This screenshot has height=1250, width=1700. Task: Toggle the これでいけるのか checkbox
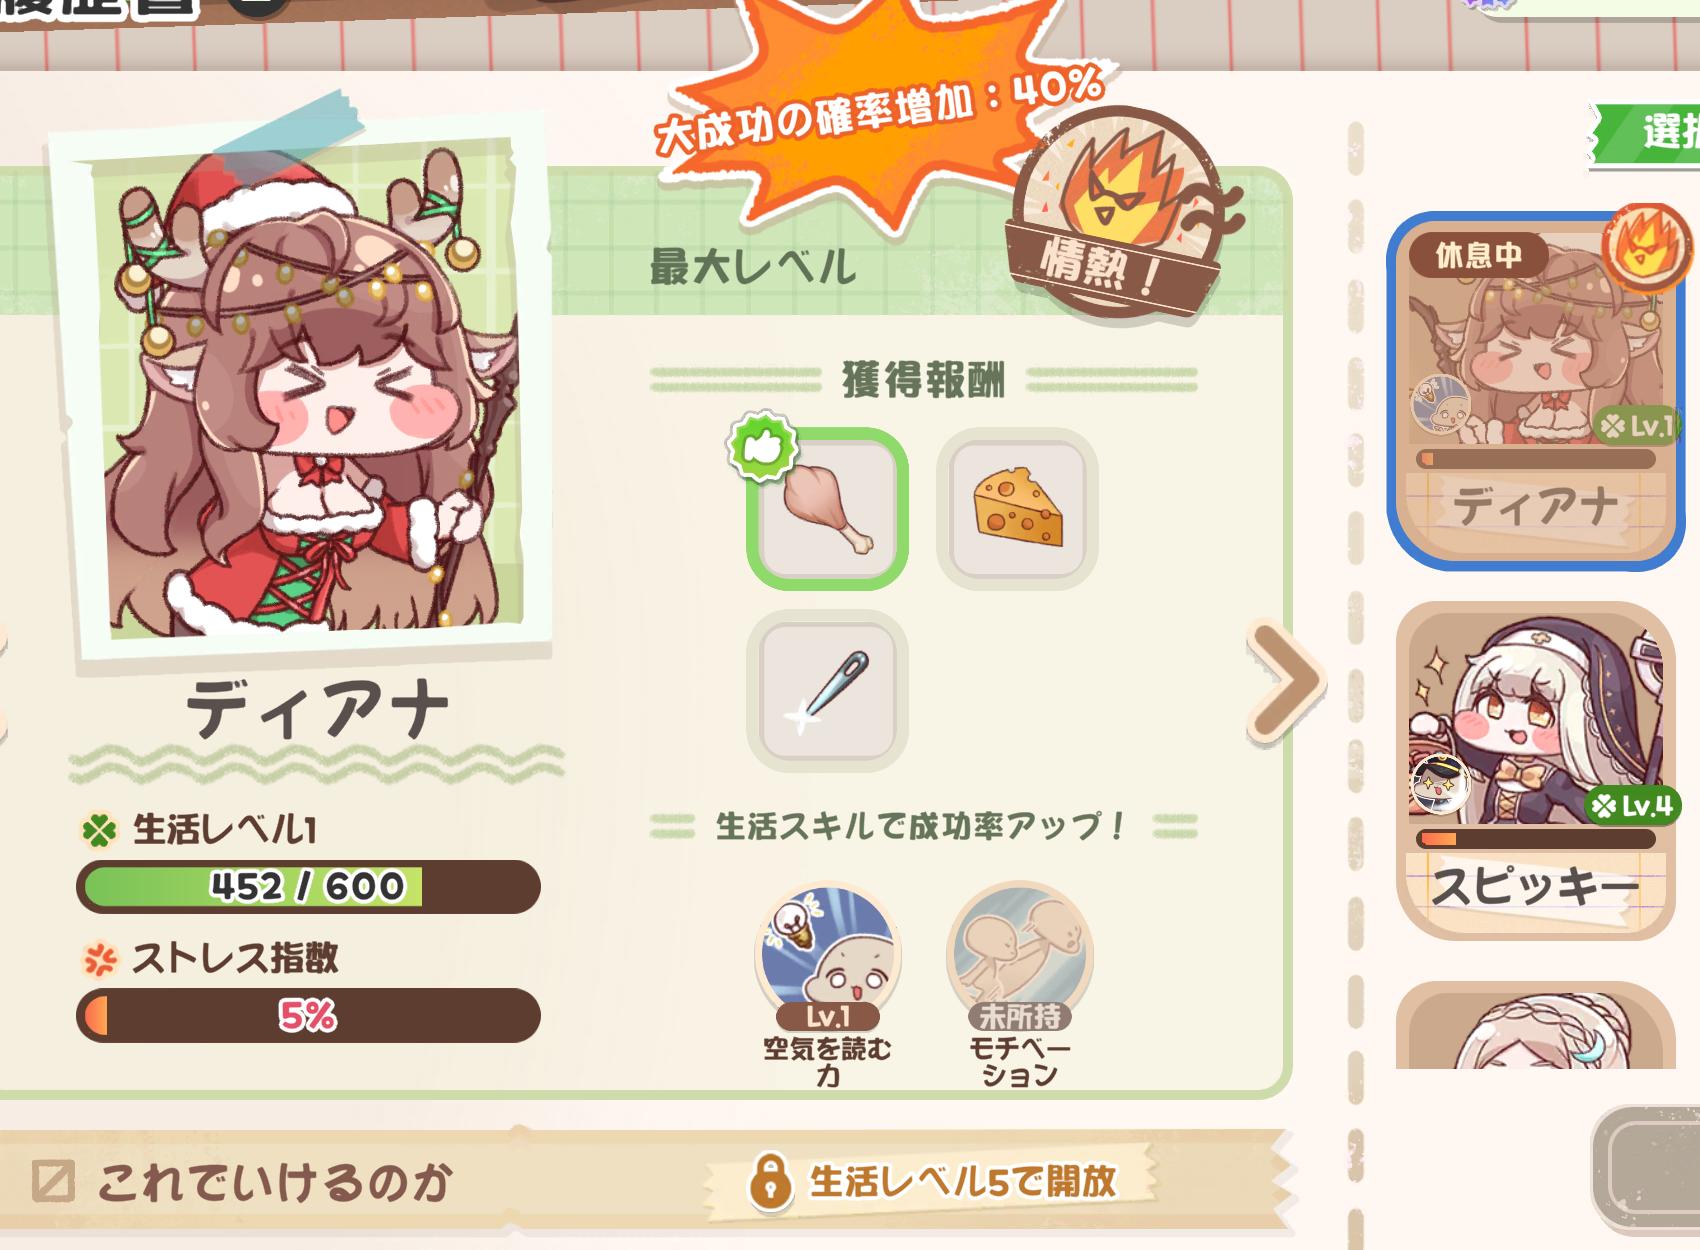coord(53,1181)
